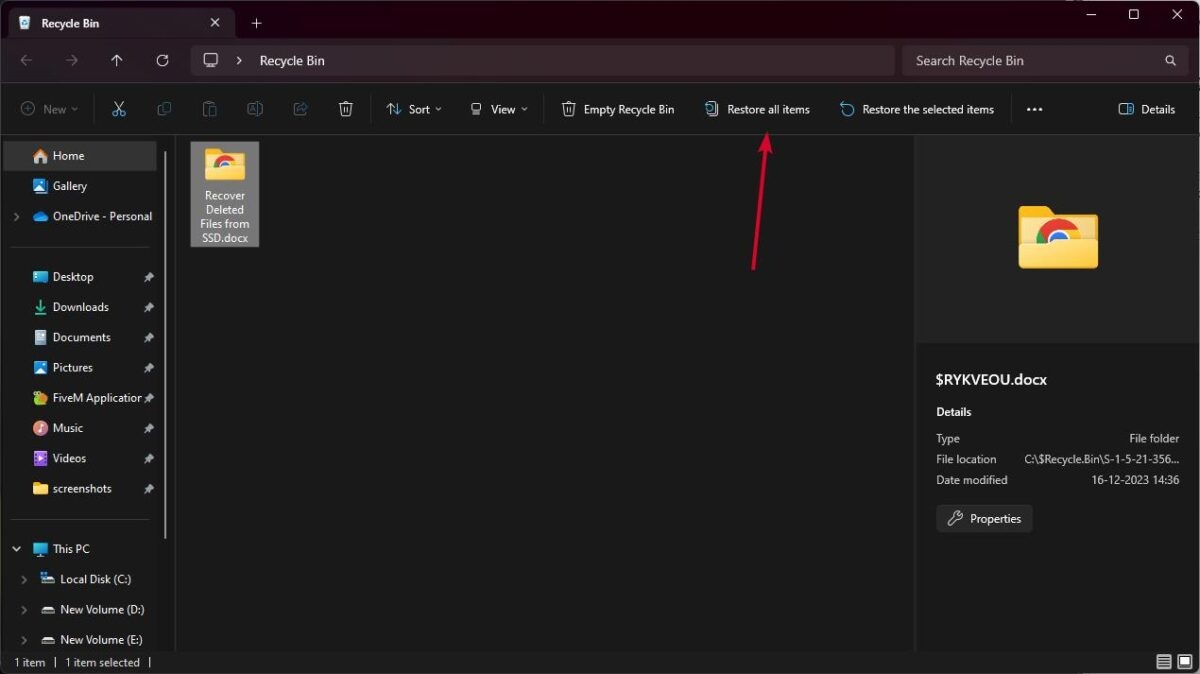This screenshot has height=674, width=1200.
Task: Click the Properties button
Action: pos(984,518)
